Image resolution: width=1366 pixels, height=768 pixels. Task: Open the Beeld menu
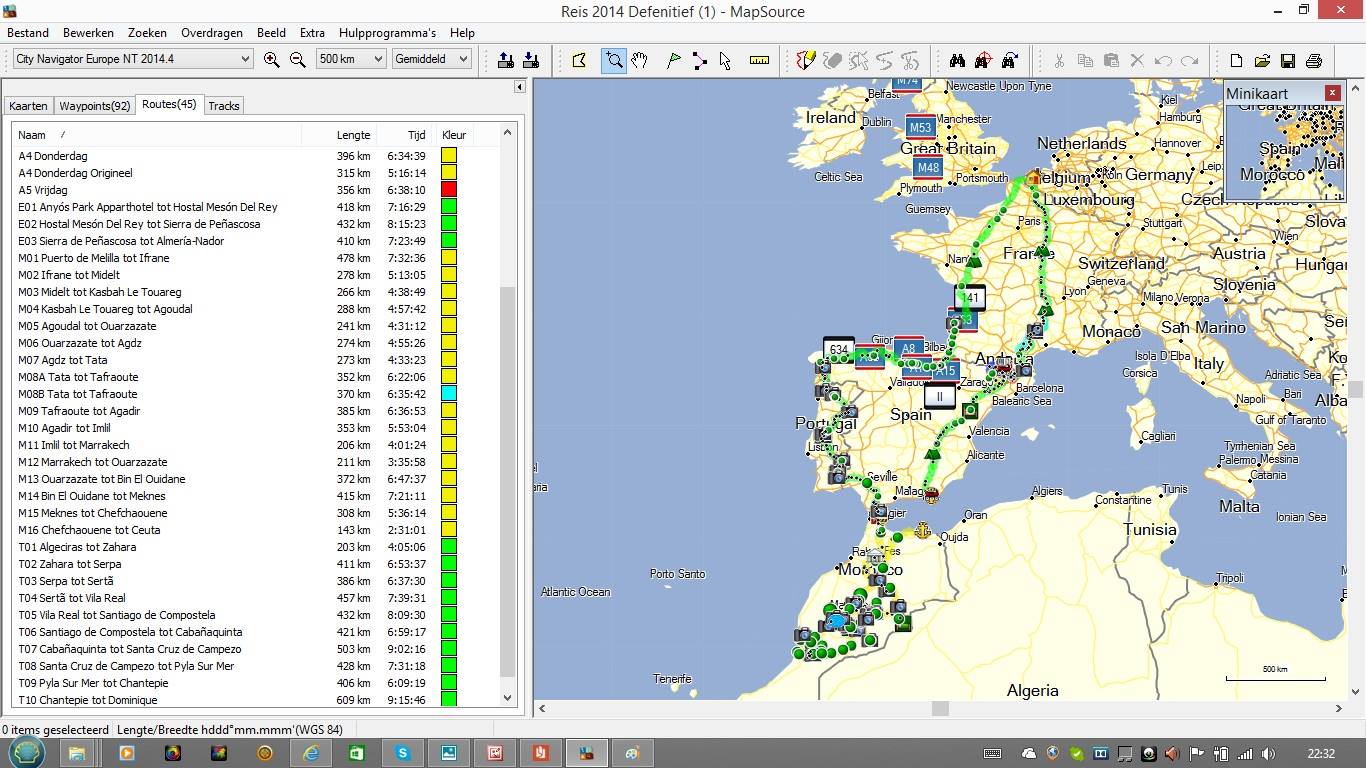click(271, 33)
